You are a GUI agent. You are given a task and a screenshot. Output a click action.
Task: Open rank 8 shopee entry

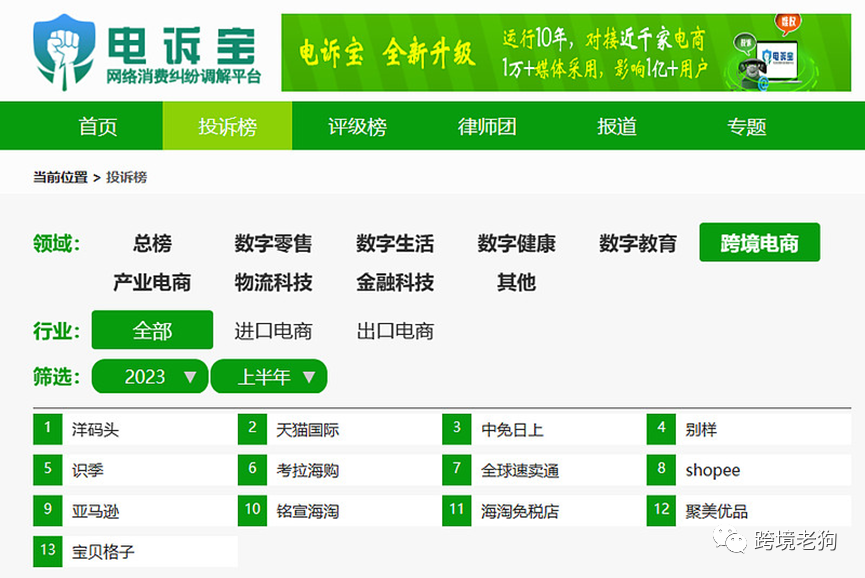coord(749,470)
